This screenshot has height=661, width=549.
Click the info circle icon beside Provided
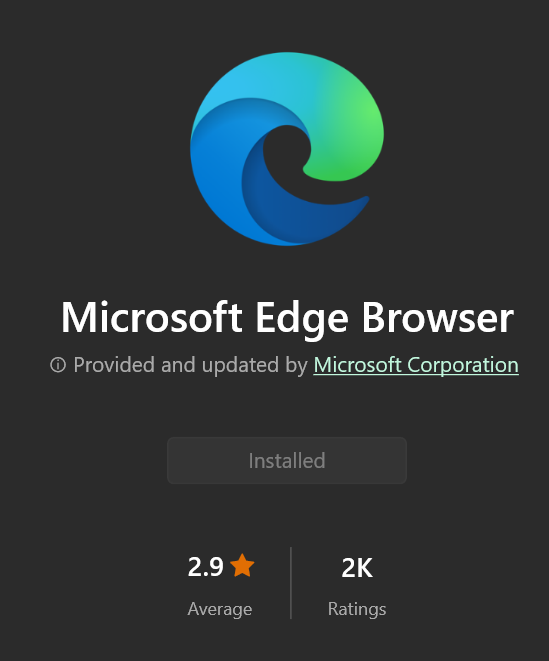(58, 365)
